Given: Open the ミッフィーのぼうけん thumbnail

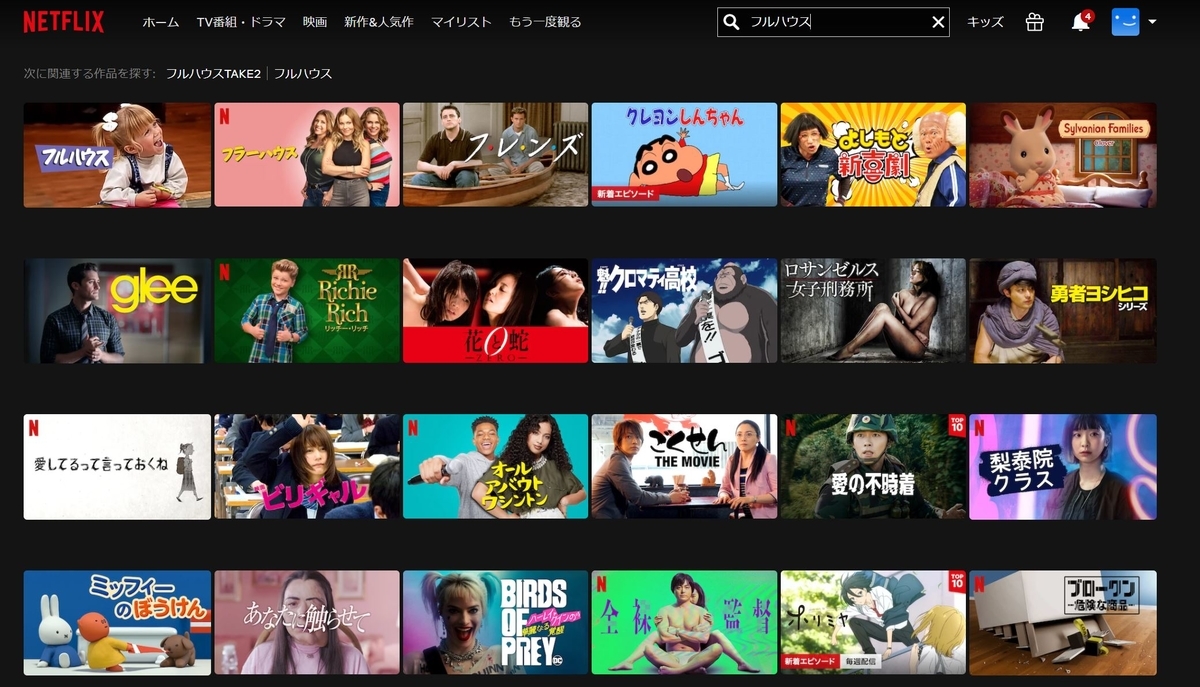Looking at the screenshot, I should 117,623.
